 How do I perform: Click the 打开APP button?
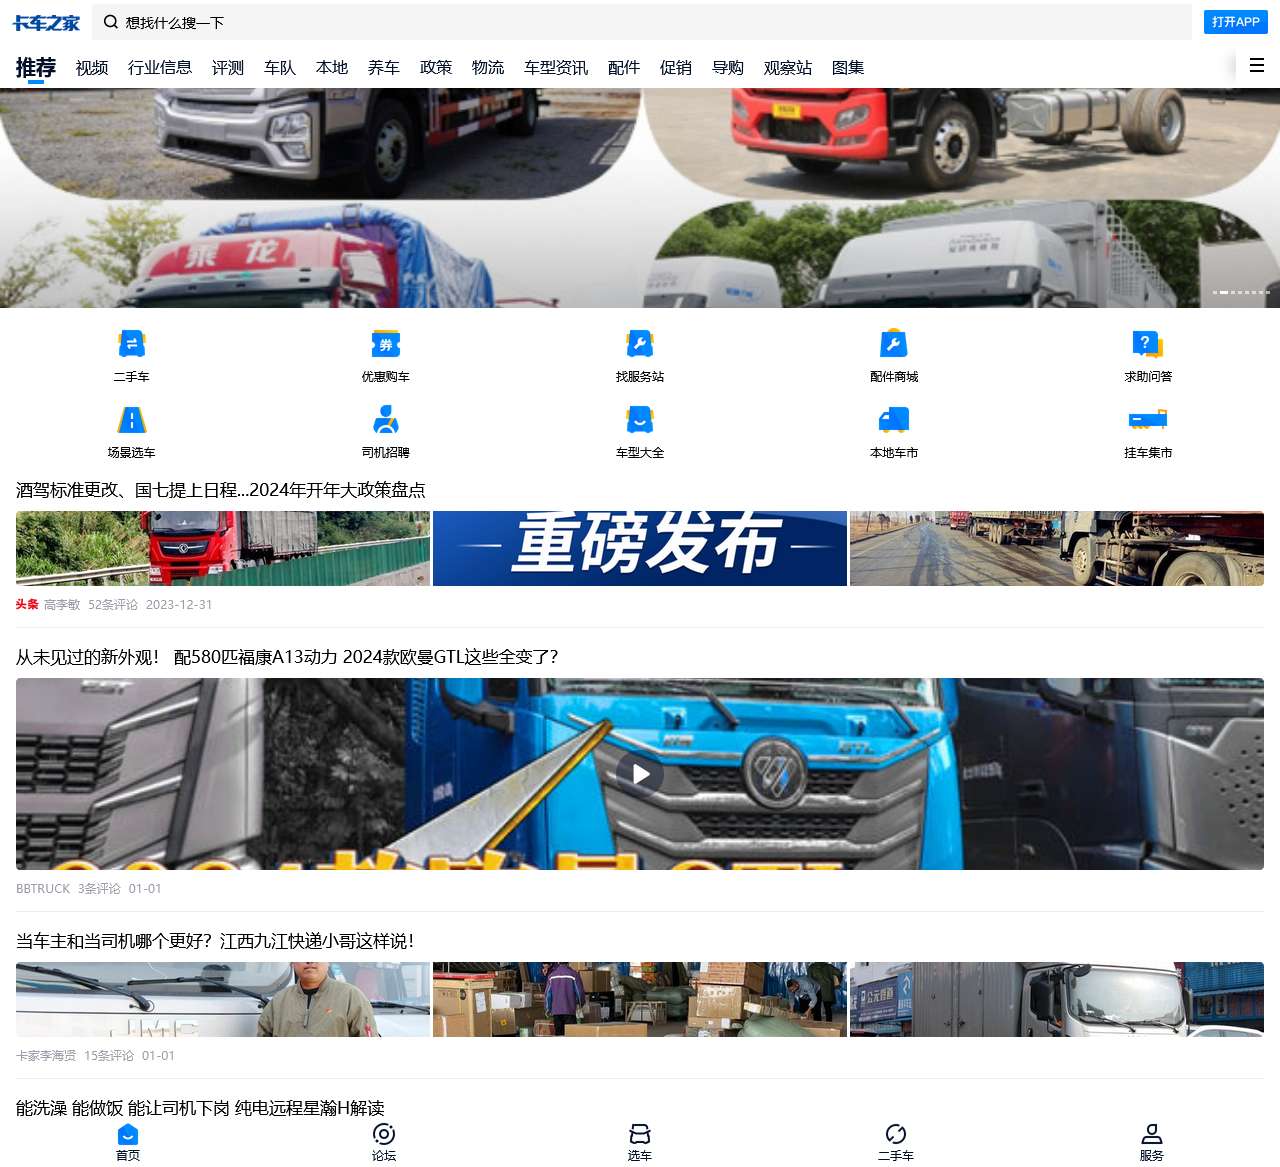point(1236,22)
